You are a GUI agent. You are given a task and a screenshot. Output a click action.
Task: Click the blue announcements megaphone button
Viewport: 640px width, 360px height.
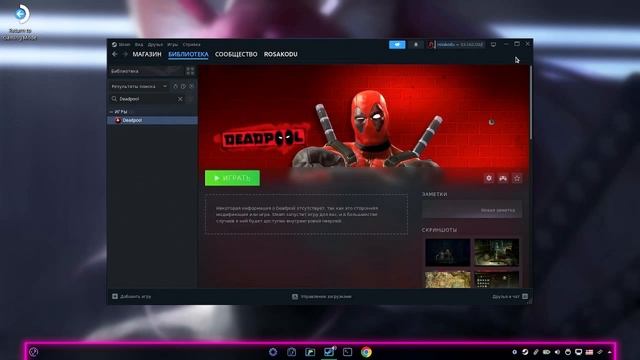pyautogui.click(x=397, y=44)
